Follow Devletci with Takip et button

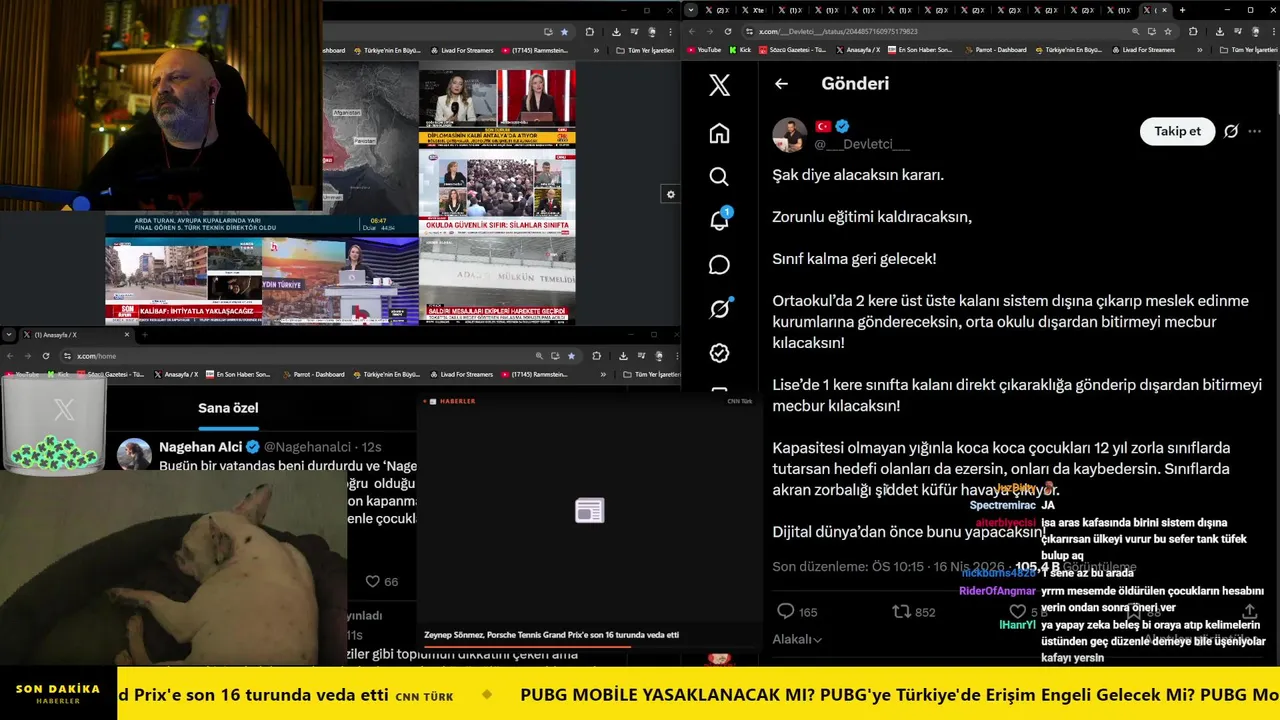[1177, 131]
